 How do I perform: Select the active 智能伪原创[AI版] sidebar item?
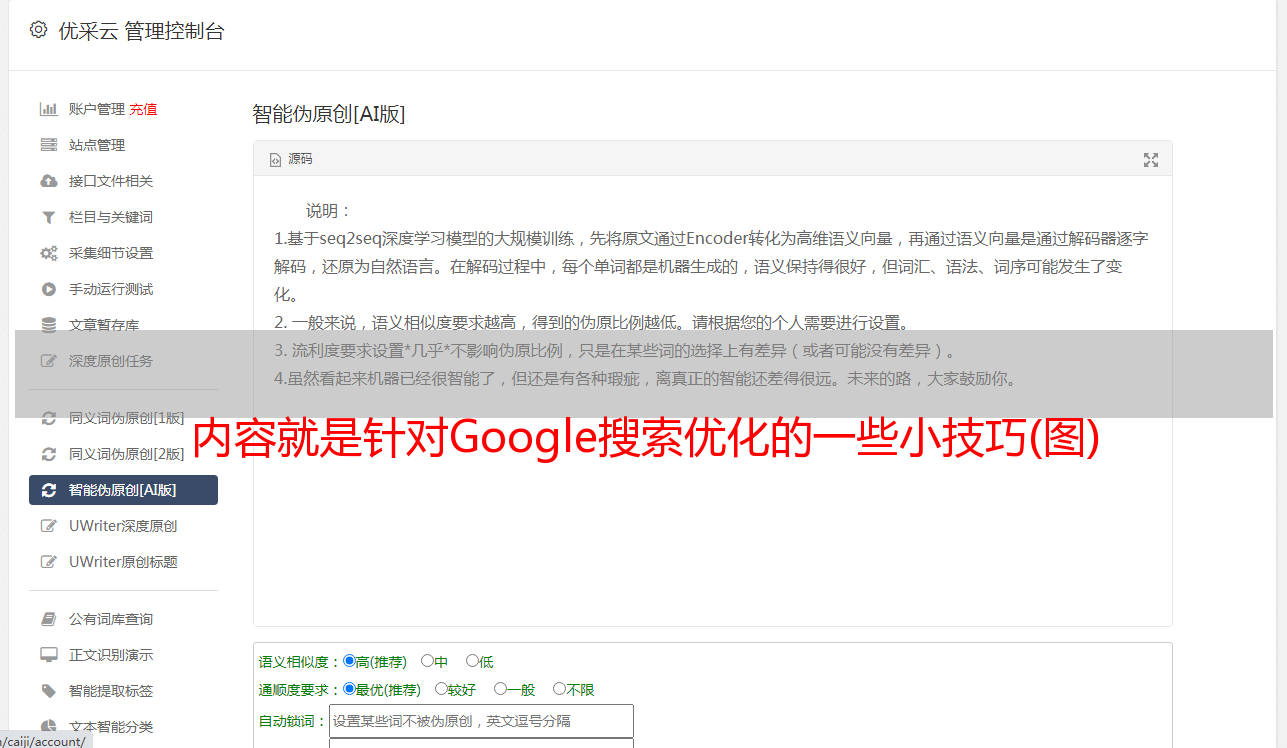click(123, 490)
